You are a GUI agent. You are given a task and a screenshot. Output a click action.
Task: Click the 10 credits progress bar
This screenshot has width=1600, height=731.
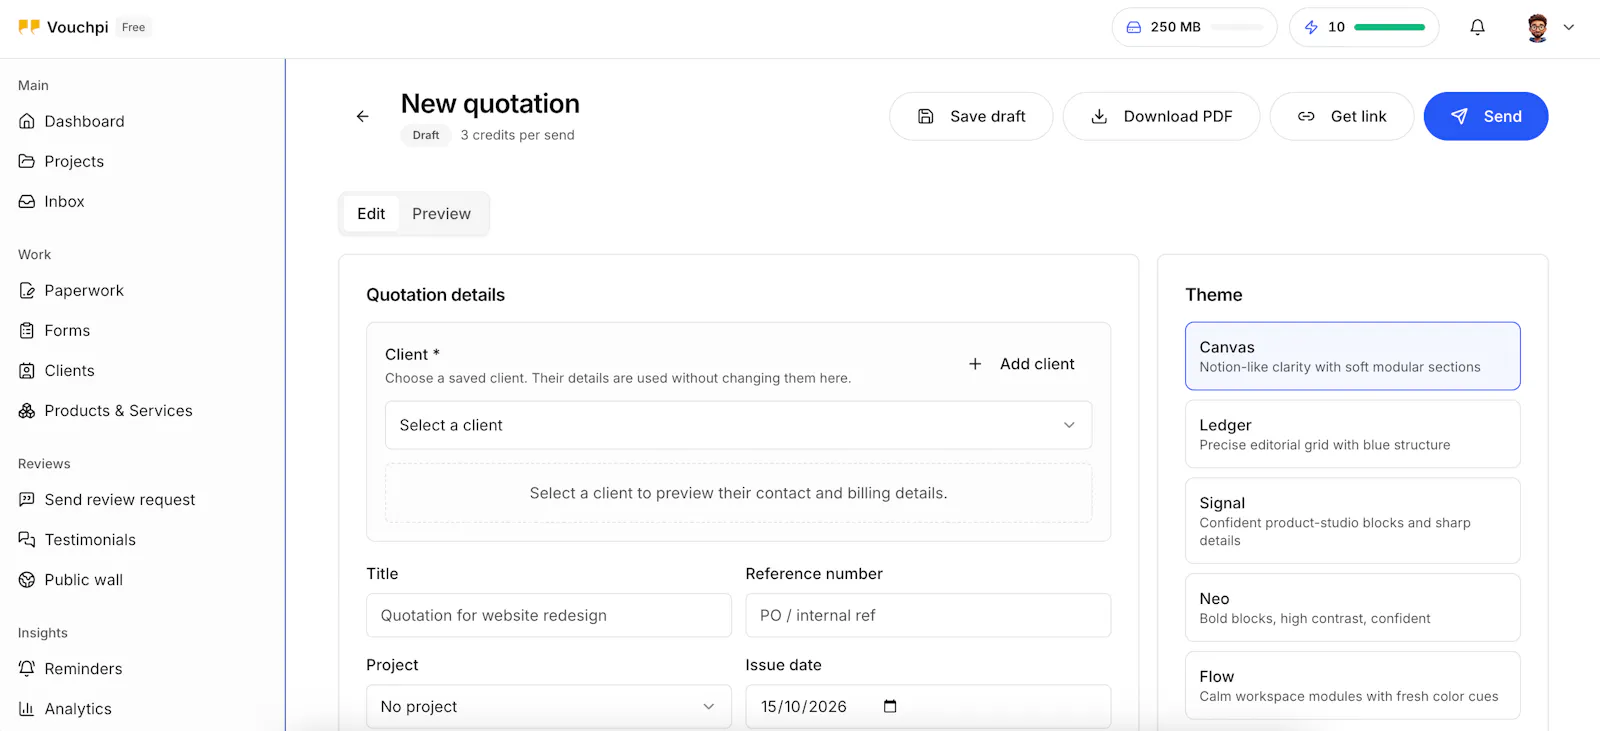point(1389,27)
